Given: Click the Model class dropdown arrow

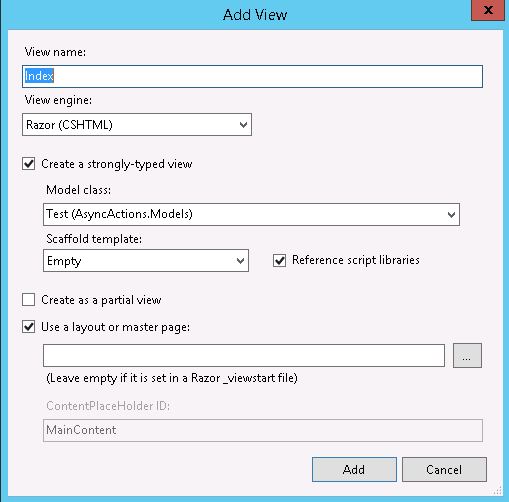Looking at the screenshot, I should coord(451,215).
